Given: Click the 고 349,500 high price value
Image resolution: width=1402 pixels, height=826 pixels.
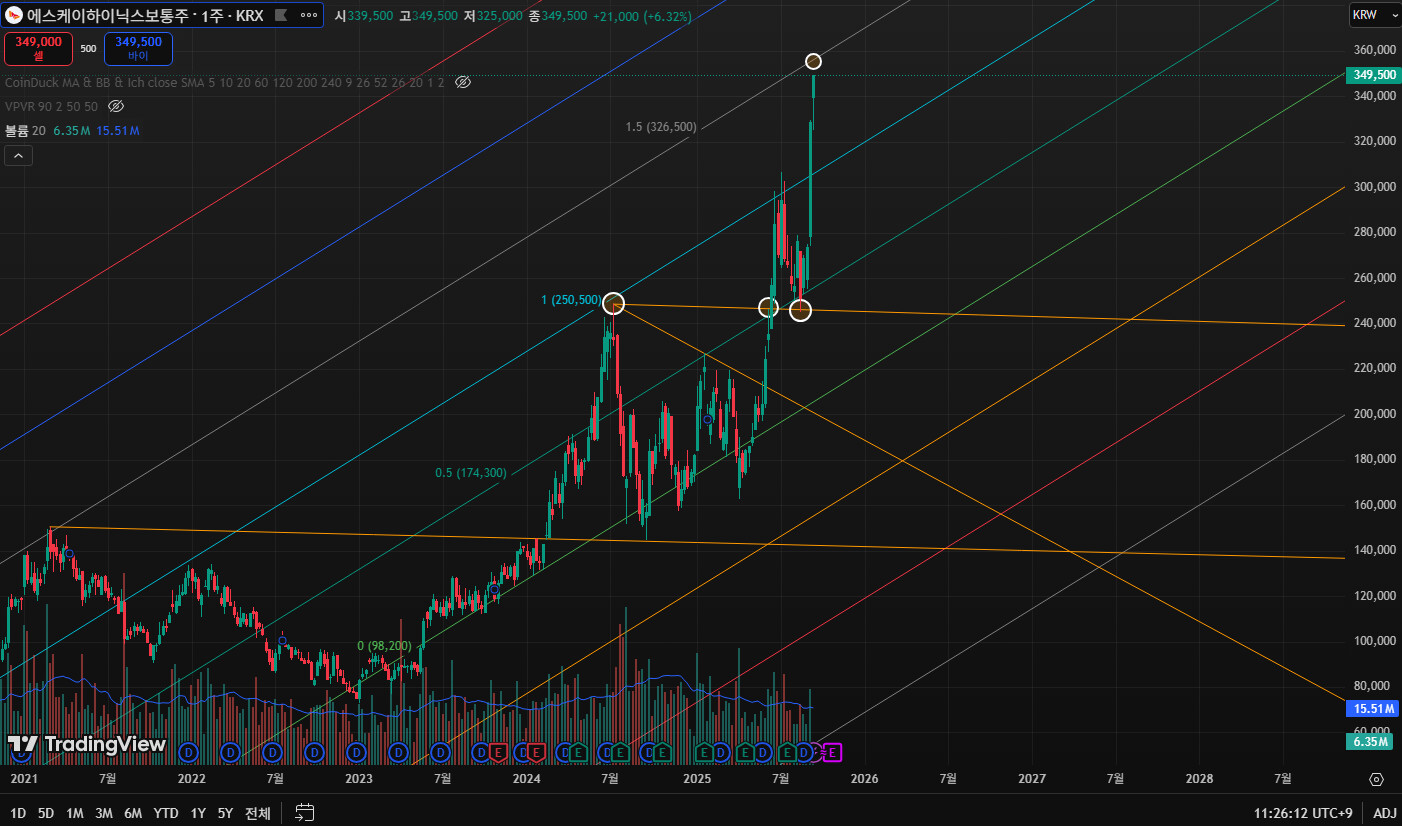Looking at the screenshot, I should tap(428, 16).
